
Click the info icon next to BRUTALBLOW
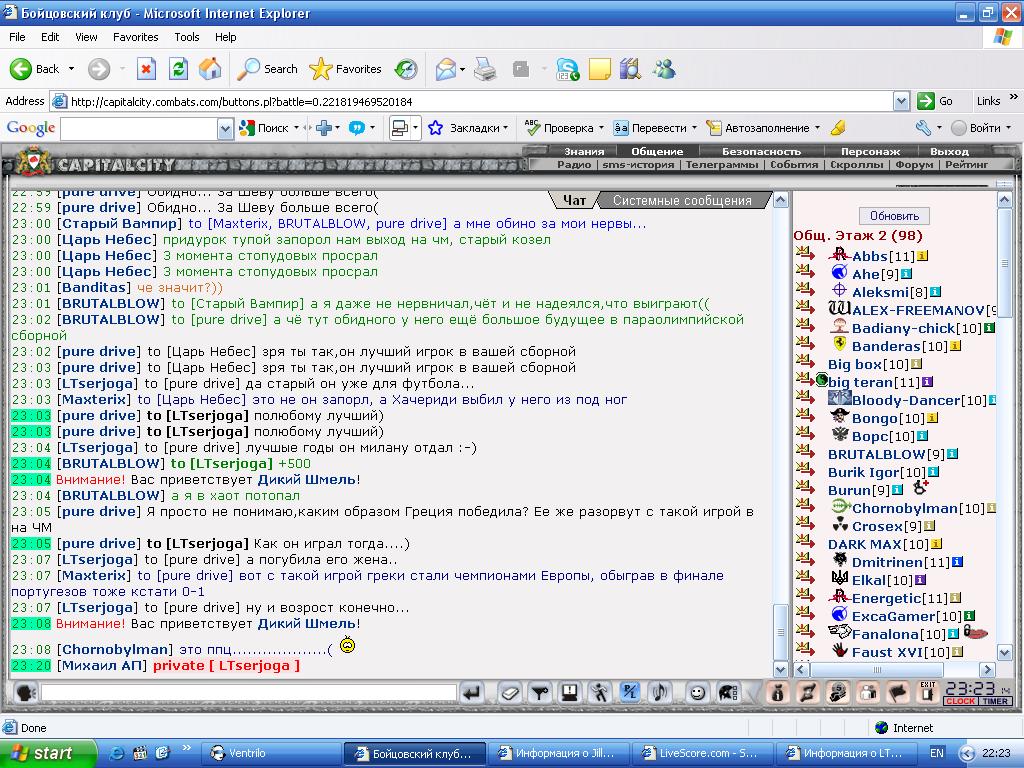pos(952,454)
